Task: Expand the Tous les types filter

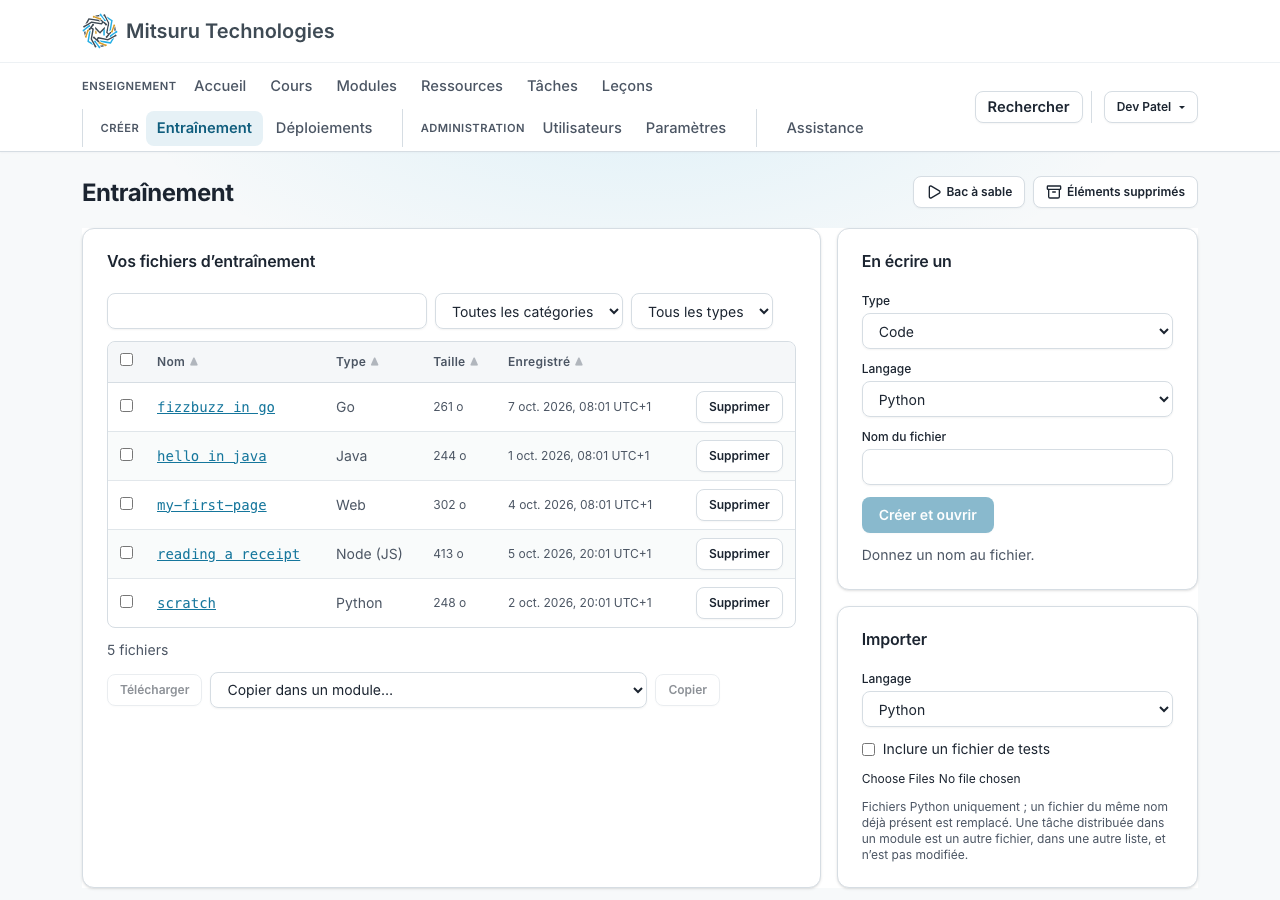Action: pyautogui.click(x=702, y=311)
